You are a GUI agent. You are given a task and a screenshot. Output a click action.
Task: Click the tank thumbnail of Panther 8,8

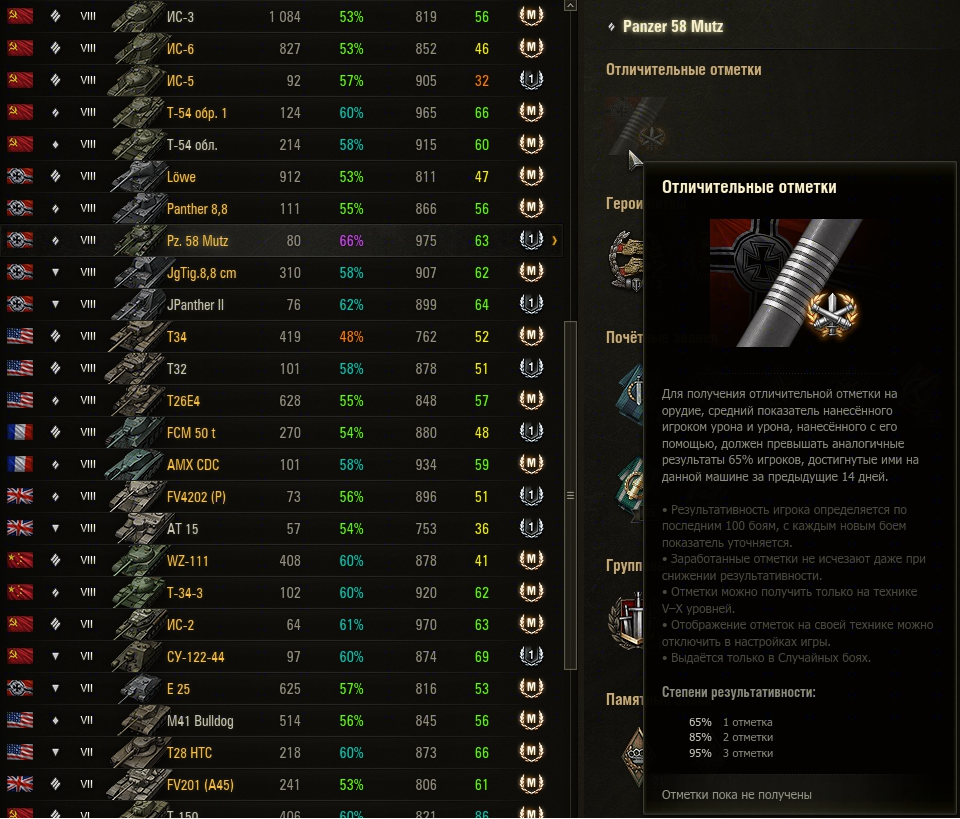[x=138, y=208]
